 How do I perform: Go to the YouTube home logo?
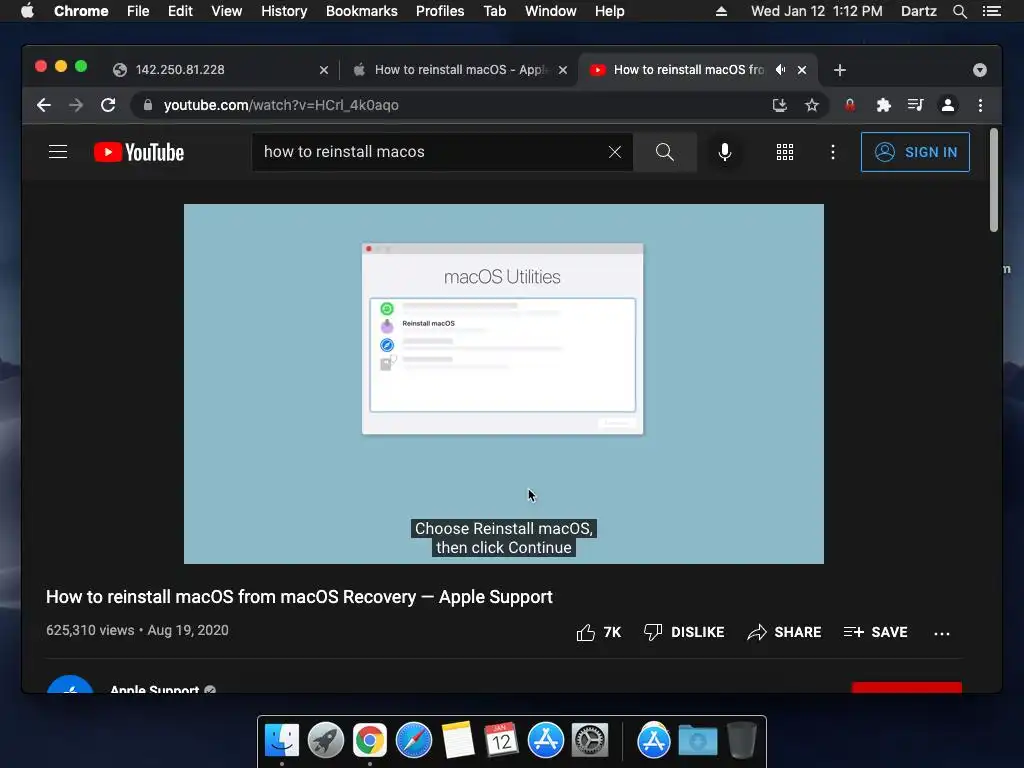[139, 152]
